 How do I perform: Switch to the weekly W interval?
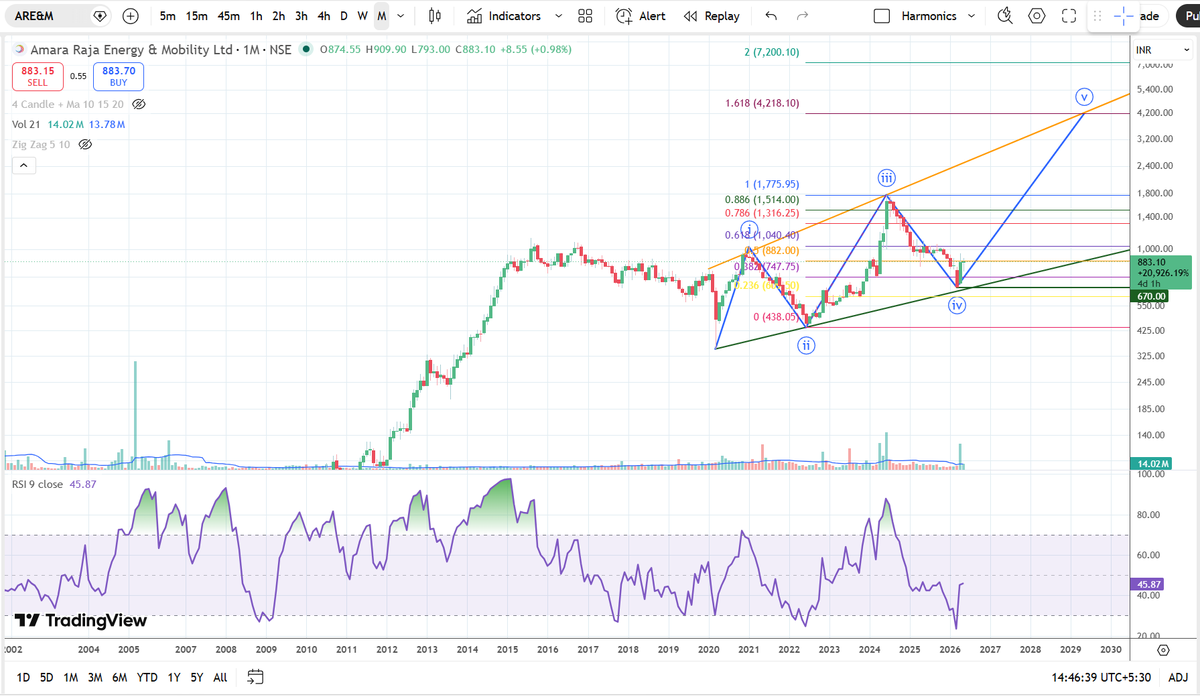[362, 16]
